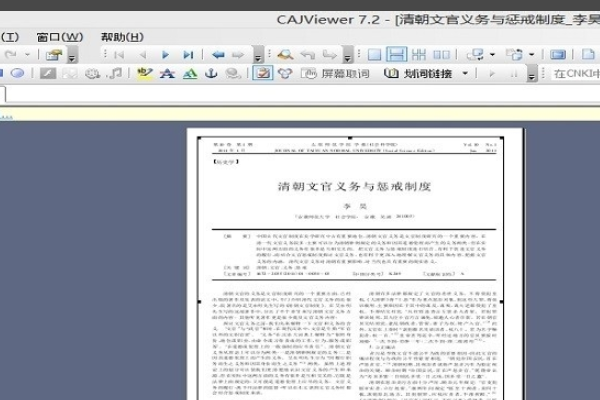The image size is (600, 400).
Task: Jump to the last page
Action: (188, 55)
